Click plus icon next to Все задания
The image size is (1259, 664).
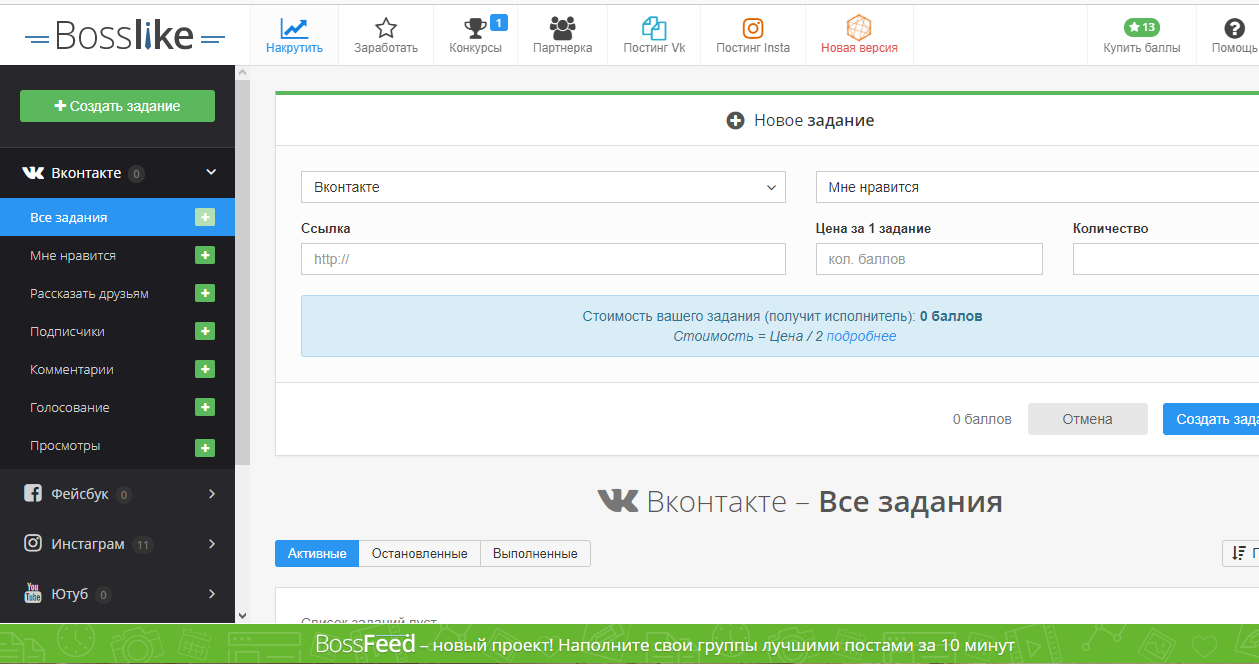[205, 217]
